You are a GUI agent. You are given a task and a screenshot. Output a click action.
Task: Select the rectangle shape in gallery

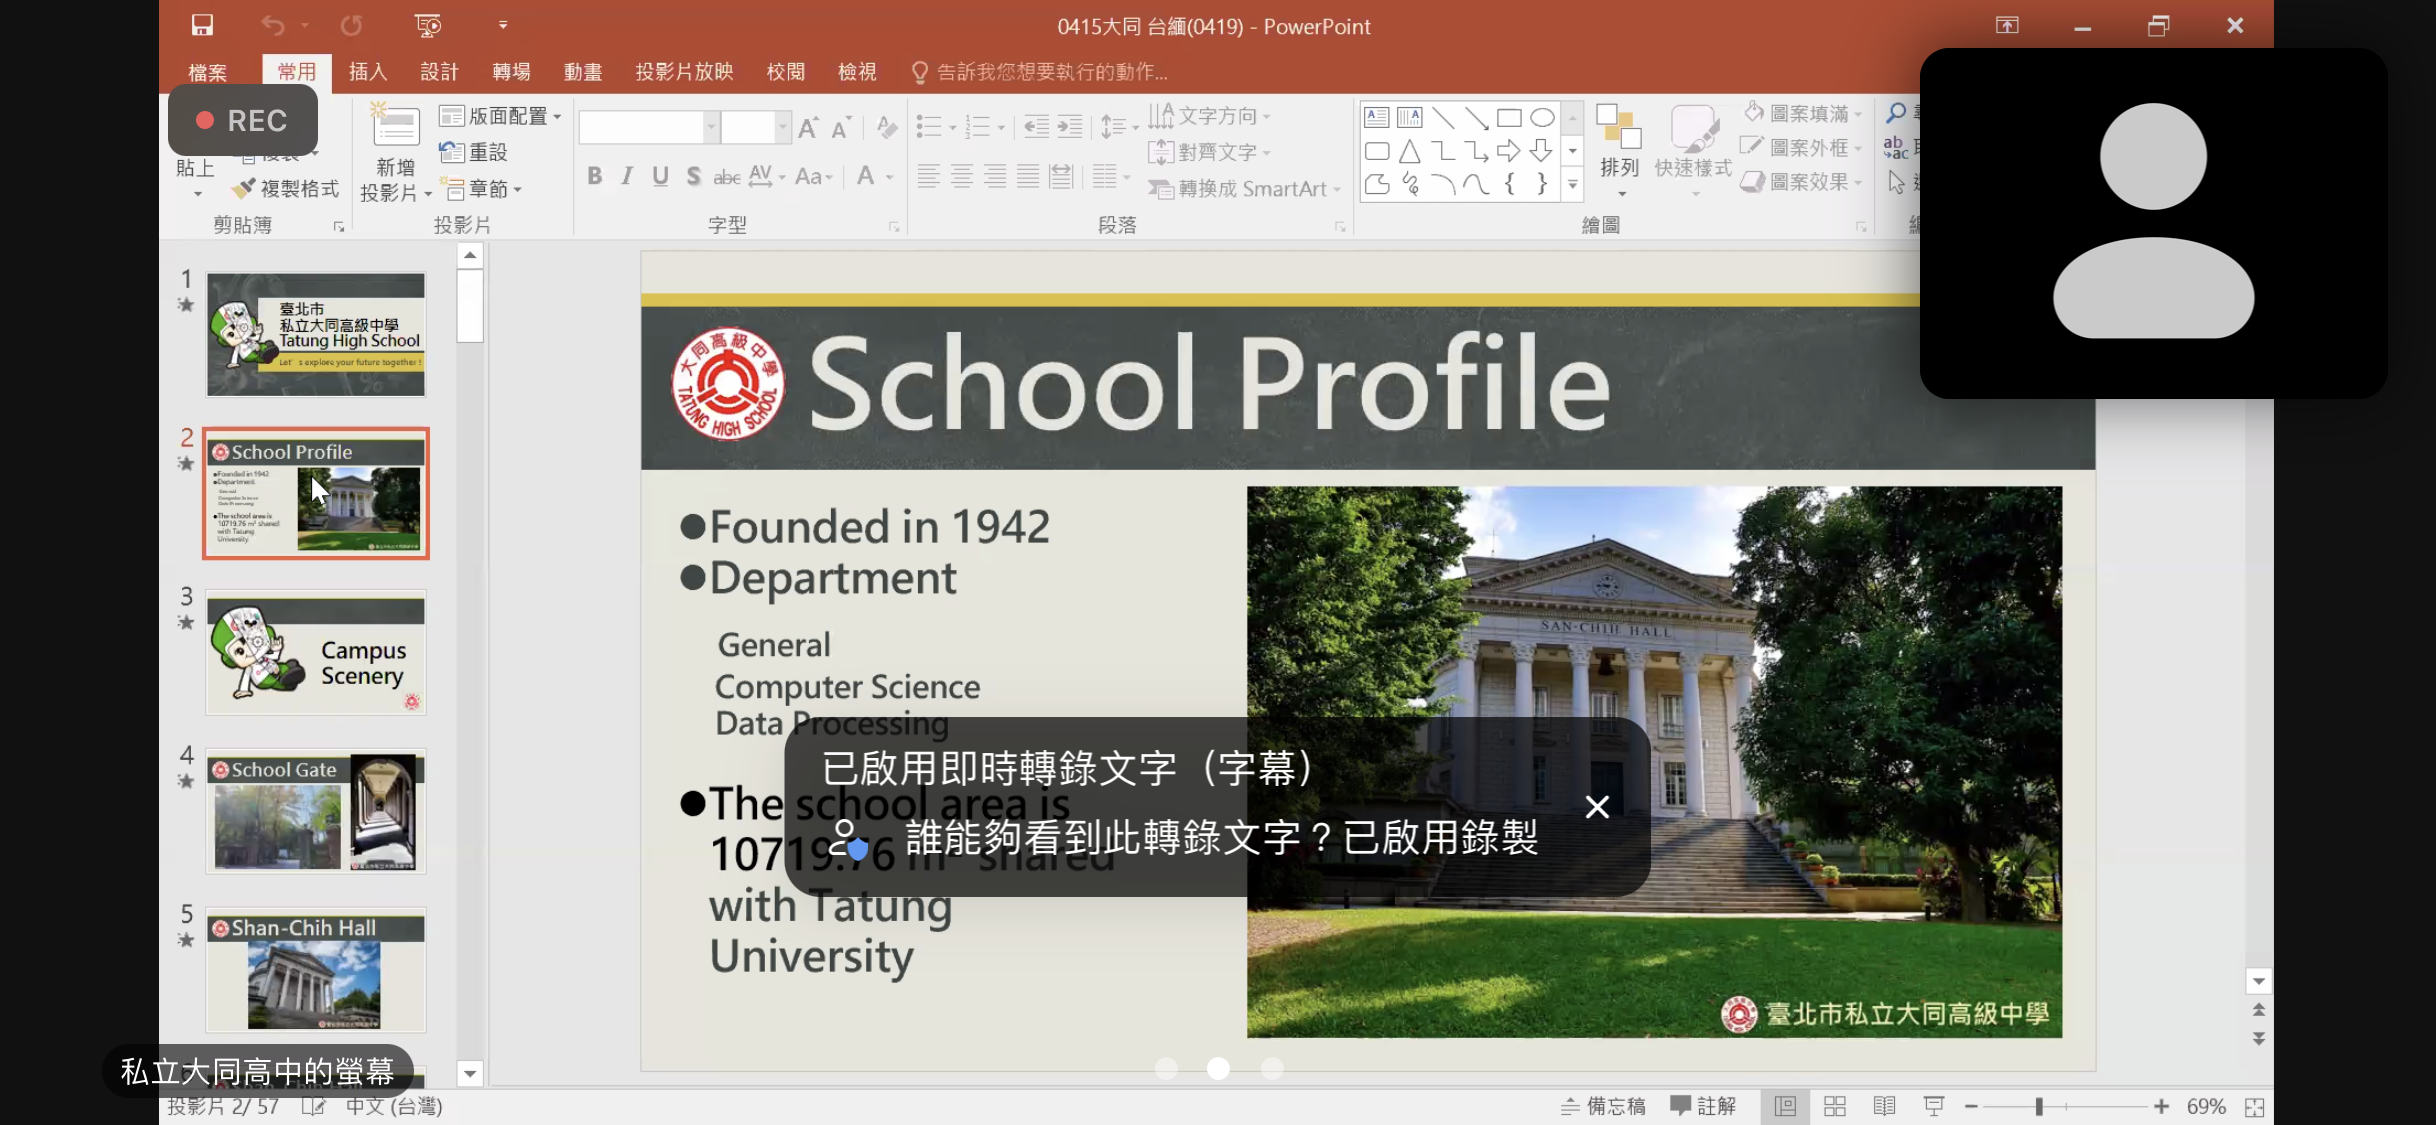pyautogui.click(x=1509, y=117)
